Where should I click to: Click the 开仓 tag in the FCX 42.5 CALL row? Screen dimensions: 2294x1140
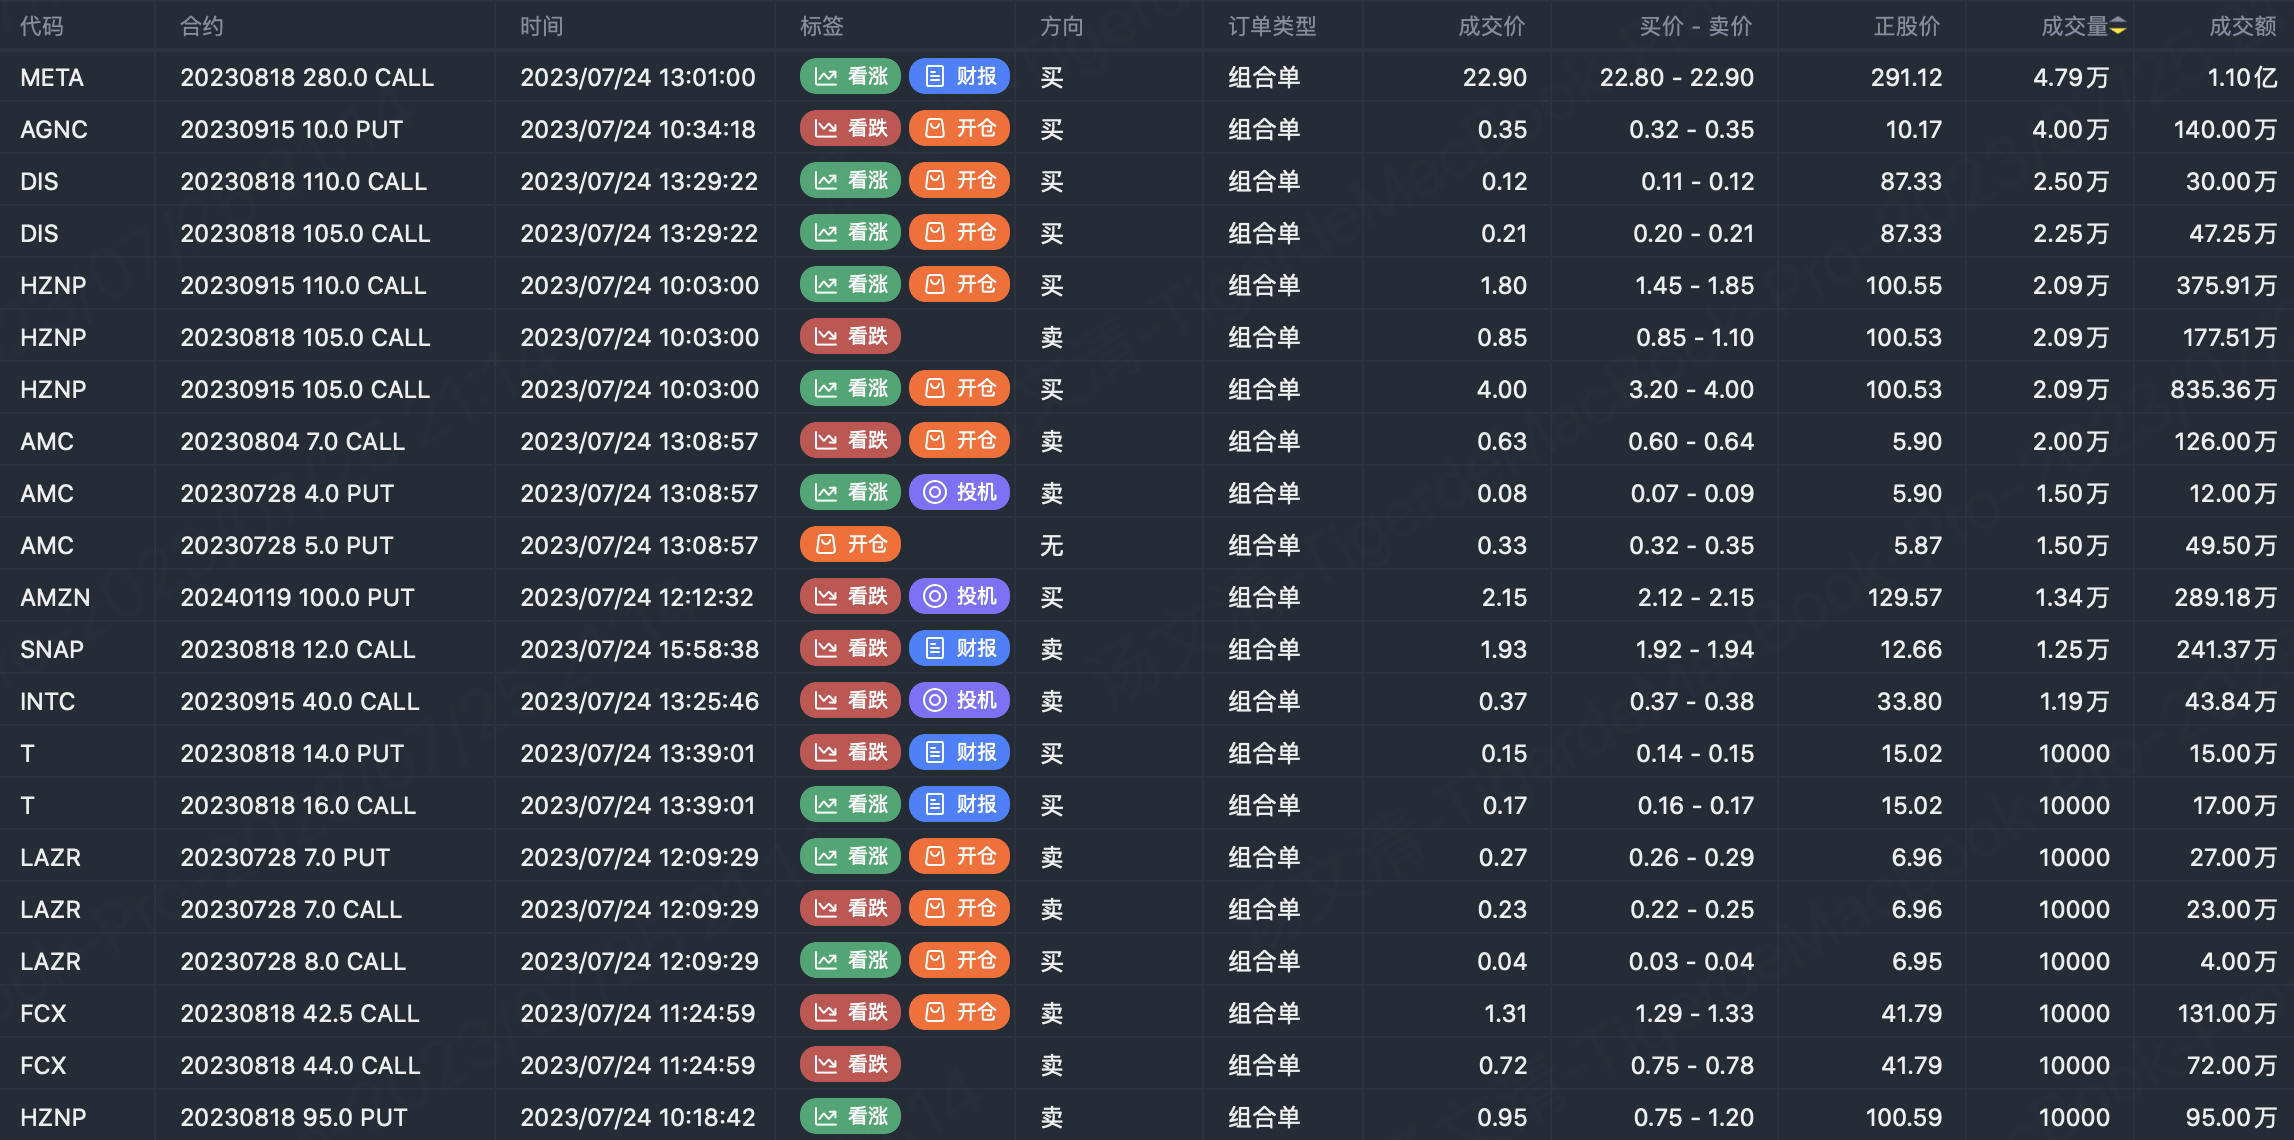point(959,1013)
